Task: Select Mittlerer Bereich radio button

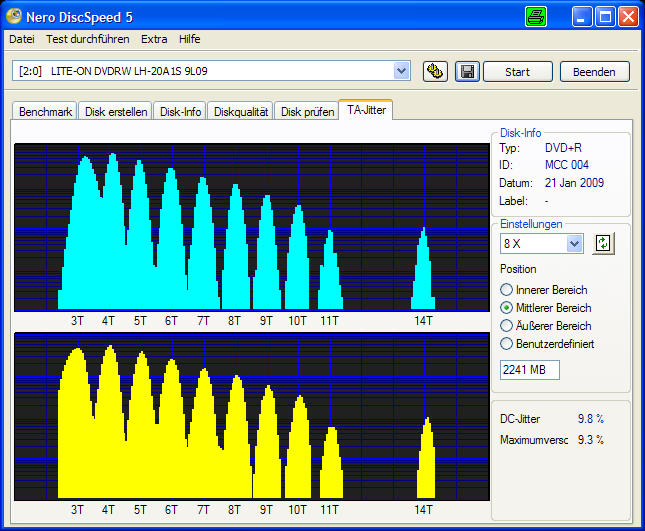Action: pos(506,308)
